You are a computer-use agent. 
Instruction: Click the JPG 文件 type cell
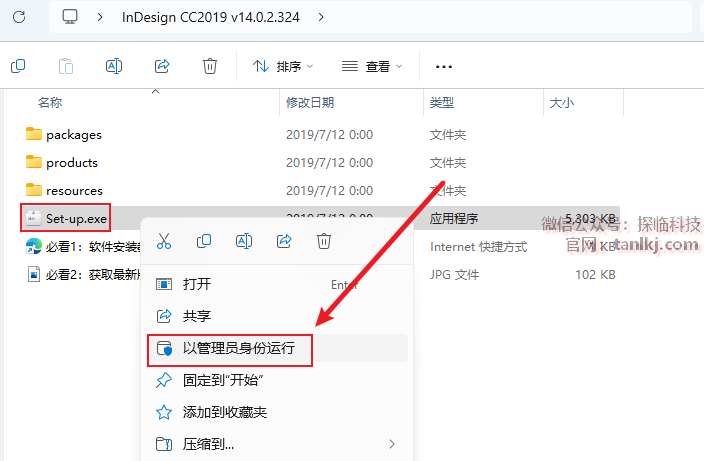(x=454, y=275)
